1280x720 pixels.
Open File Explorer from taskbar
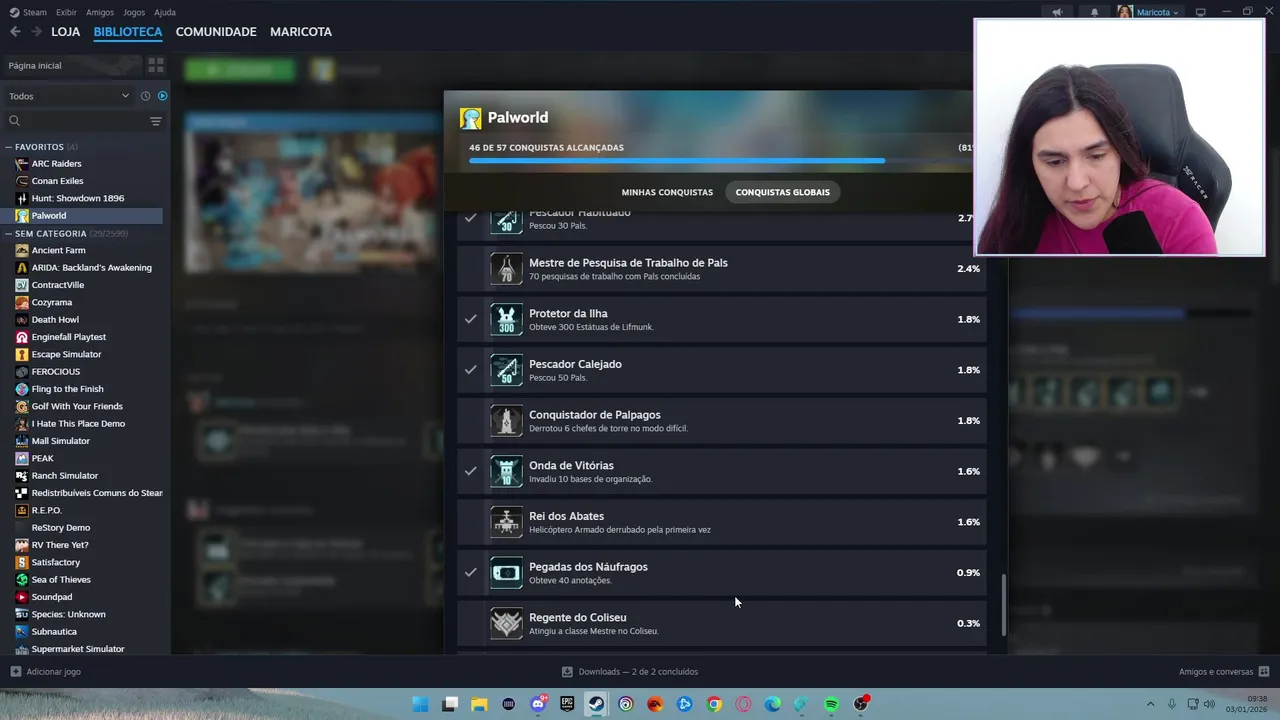(x=479, y=704)
